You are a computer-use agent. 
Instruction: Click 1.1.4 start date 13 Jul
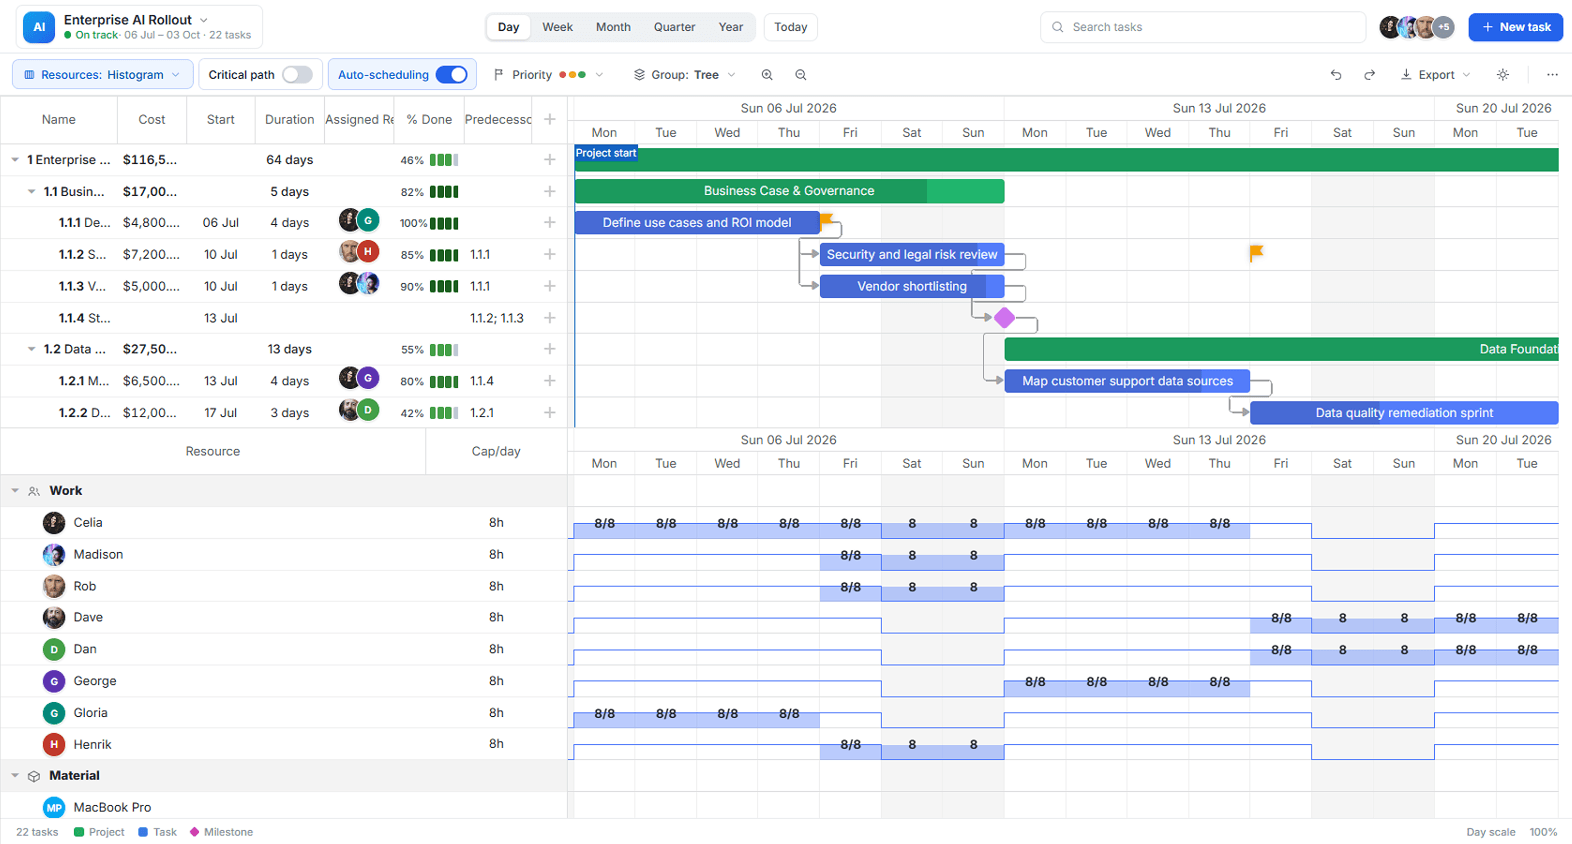[221, 318]
